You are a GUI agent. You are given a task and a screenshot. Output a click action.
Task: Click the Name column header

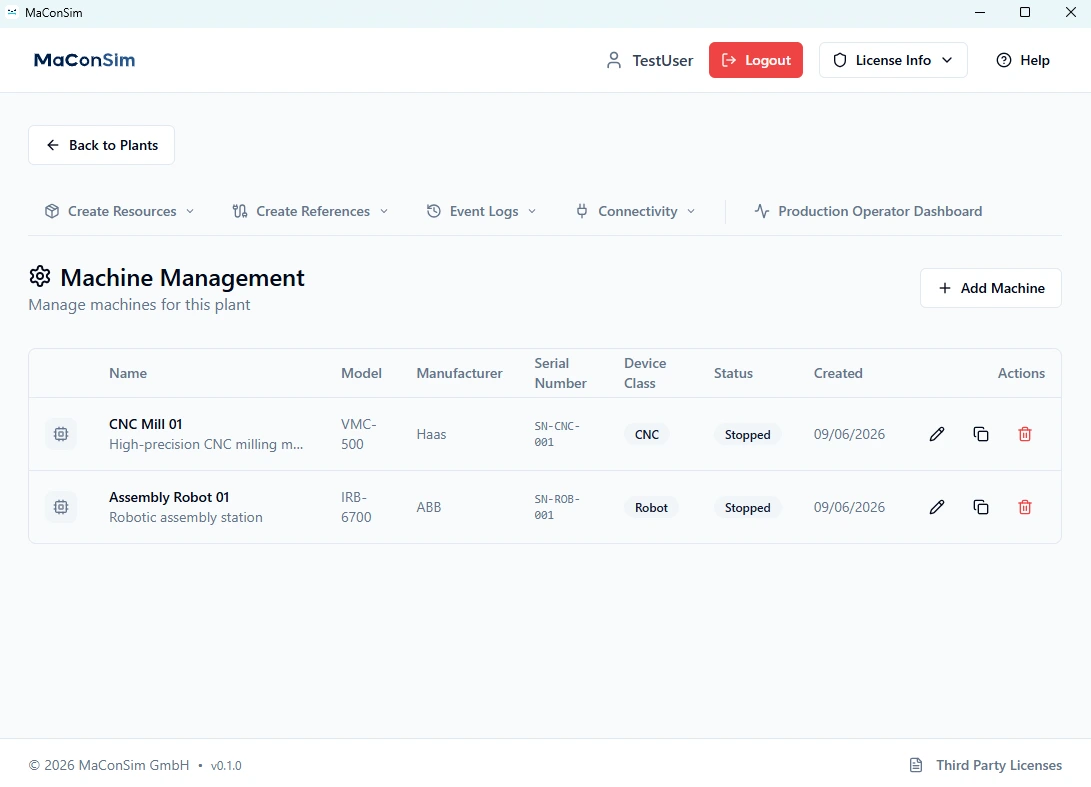coord(128,373)
